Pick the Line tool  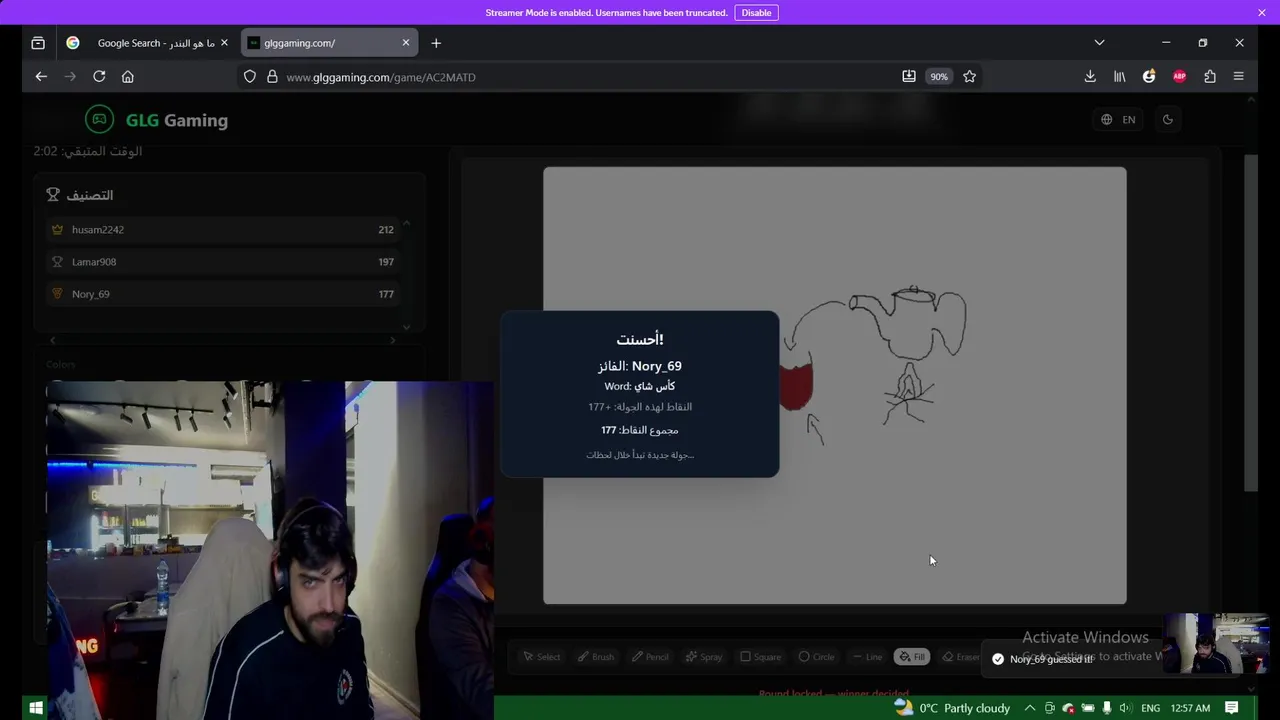click(x=867, y=657)
